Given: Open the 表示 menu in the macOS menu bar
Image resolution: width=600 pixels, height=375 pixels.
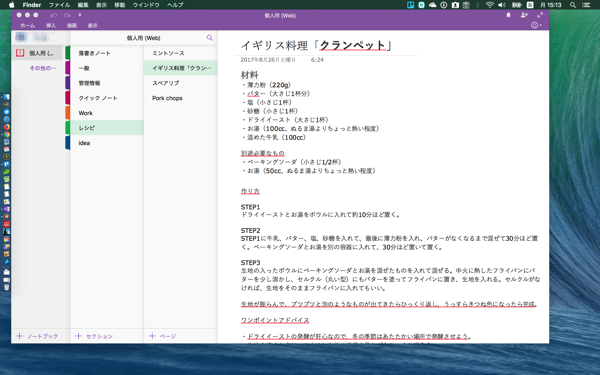Looking at the screenshot, I should 101,5.
